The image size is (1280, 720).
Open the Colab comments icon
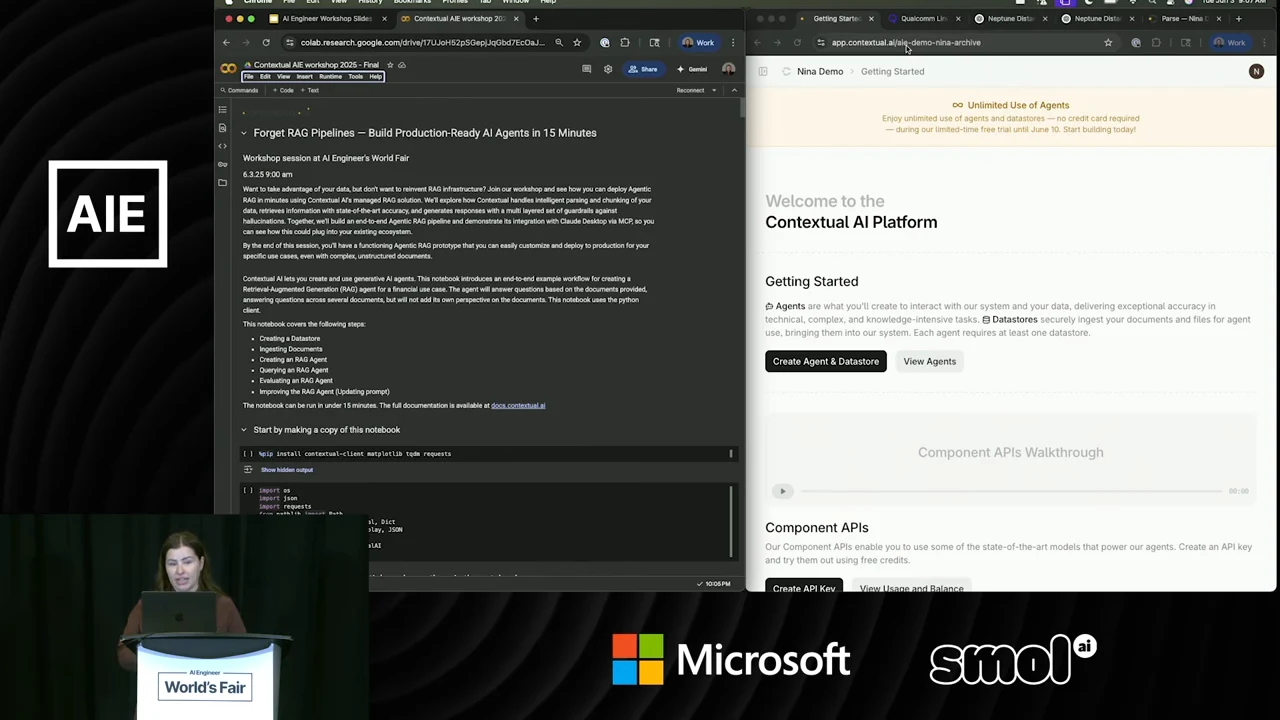tap(587, 69)
